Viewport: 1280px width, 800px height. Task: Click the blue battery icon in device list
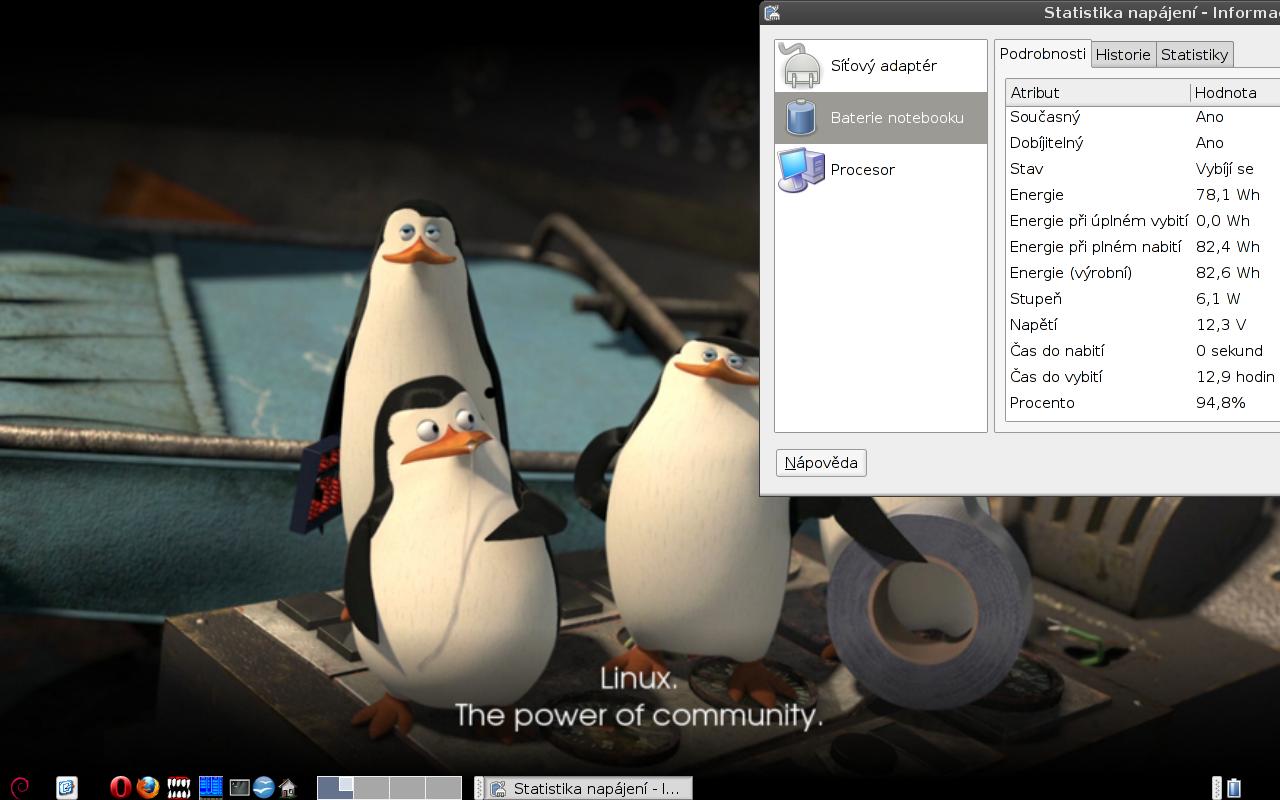coord(800,118)
